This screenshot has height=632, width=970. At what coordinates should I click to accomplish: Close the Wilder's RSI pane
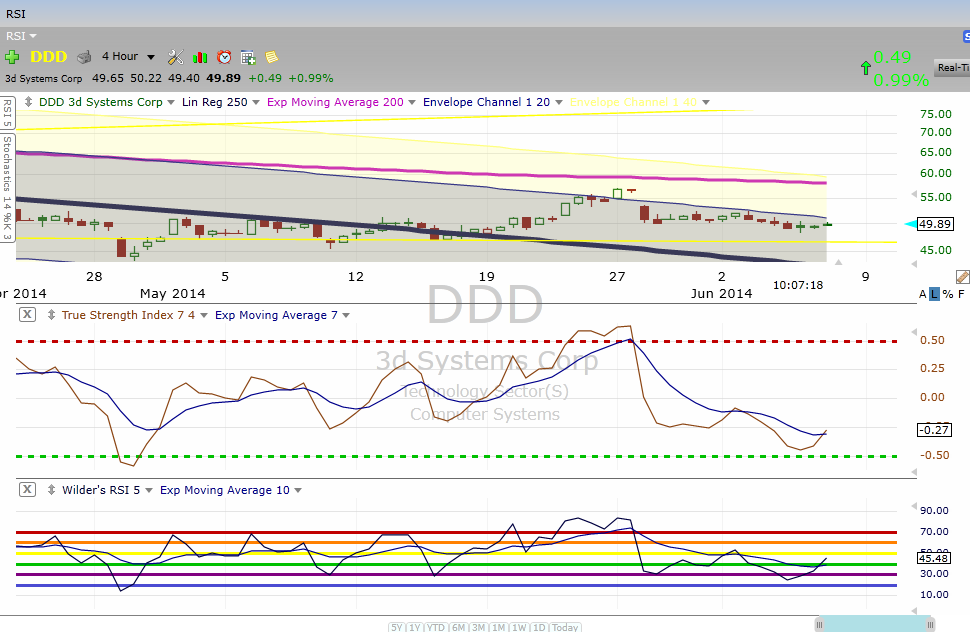27,489
